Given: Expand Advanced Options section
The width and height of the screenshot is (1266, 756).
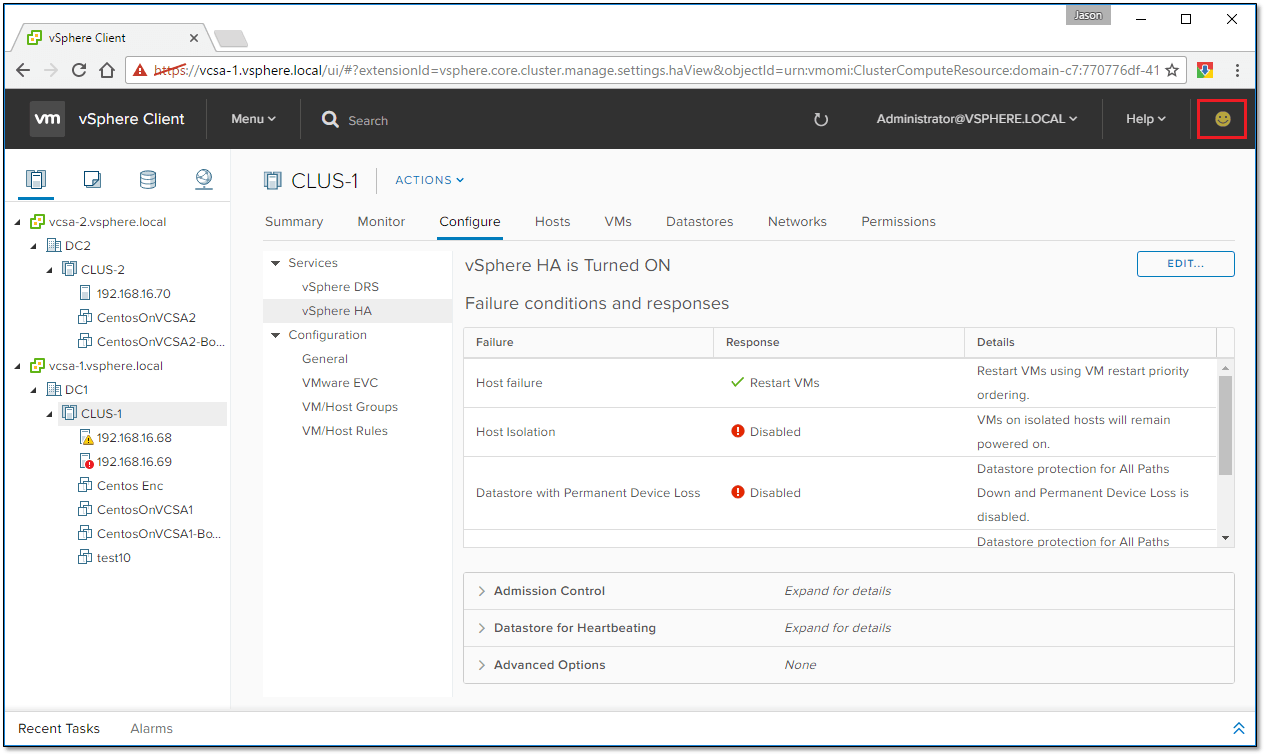Looking at the screenshot, I should [482, 665].
